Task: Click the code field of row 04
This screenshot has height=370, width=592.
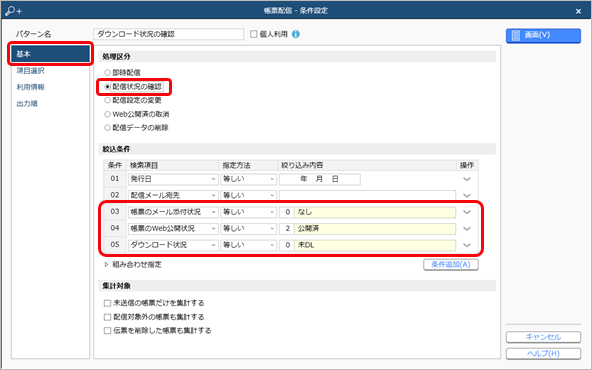Action: [x=287, y=228]
